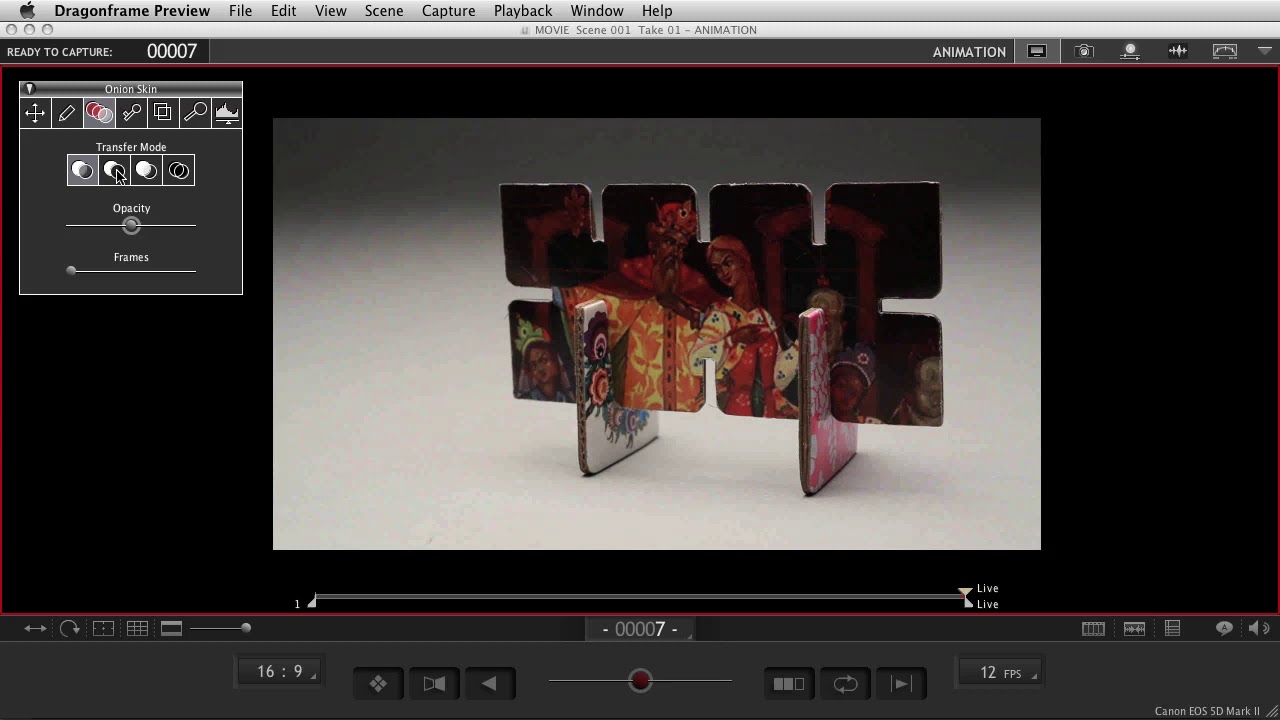Open the Scene menu
This screenshot has height=720, width=1280.
(384, 11)
